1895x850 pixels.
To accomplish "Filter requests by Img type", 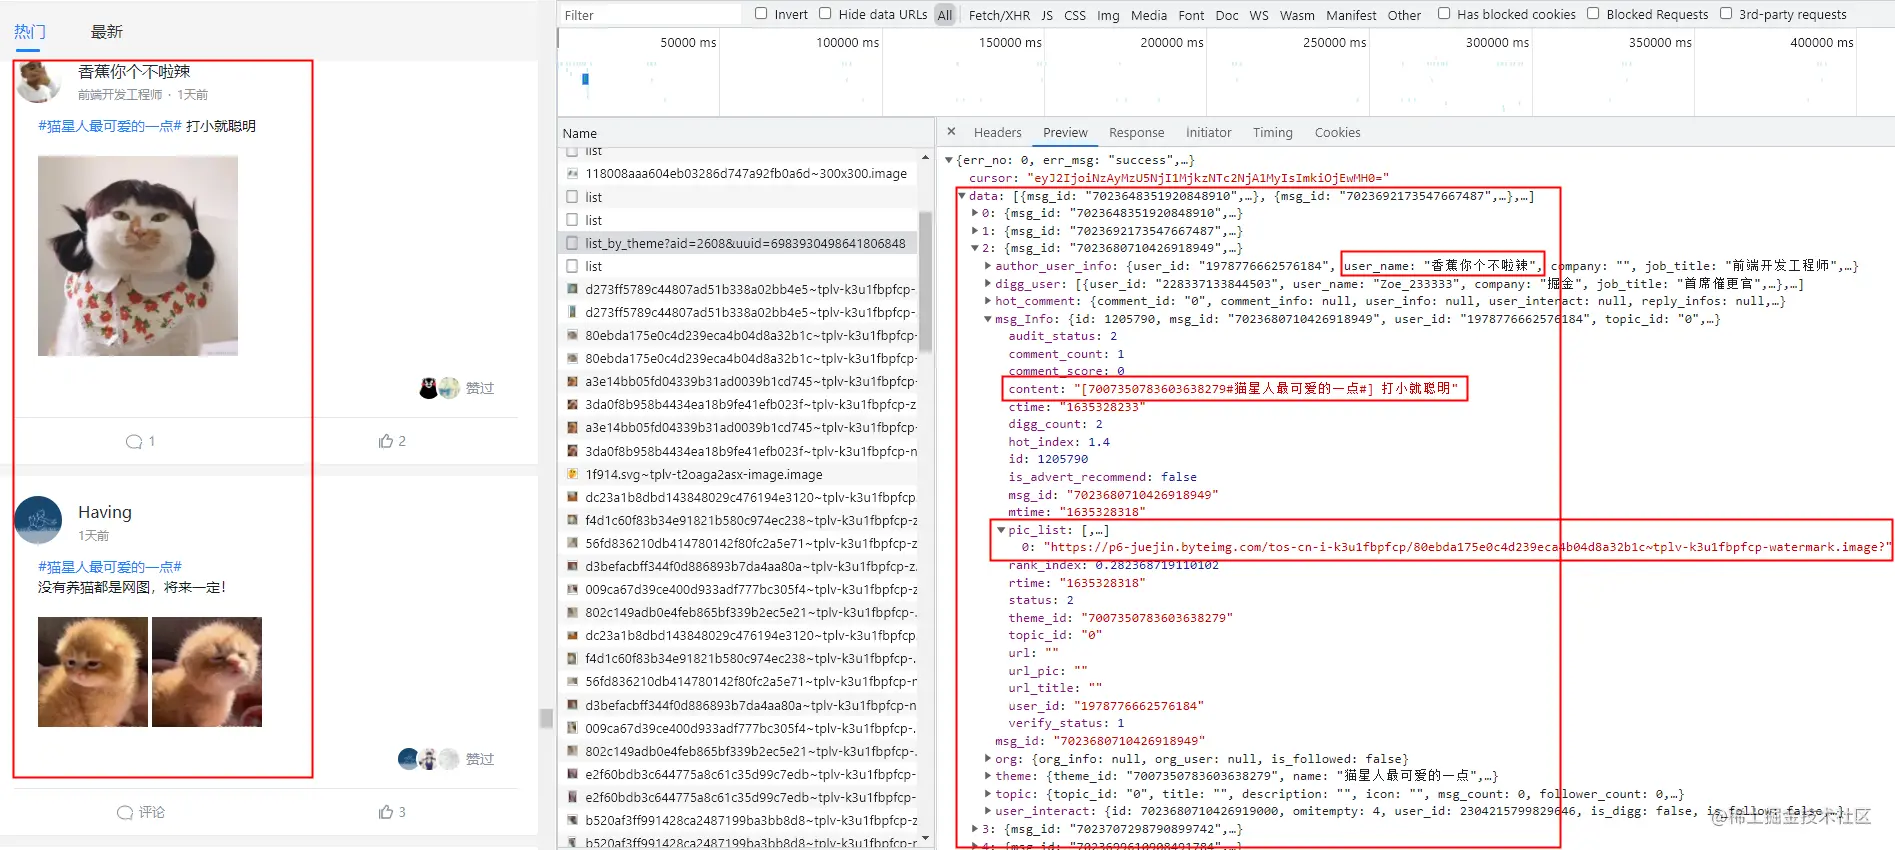I will pyautogui.click(x=1108, y=15).
